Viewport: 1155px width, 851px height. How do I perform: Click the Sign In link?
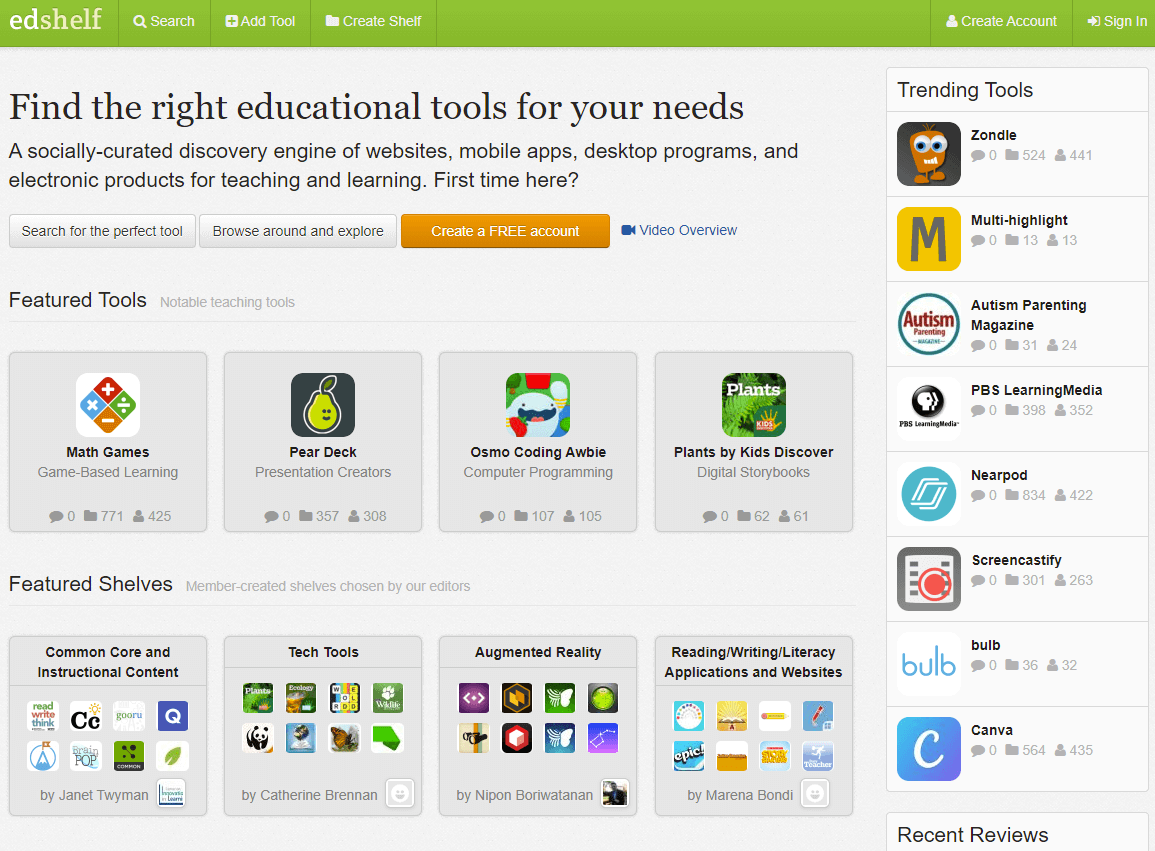coord(1117,22)
